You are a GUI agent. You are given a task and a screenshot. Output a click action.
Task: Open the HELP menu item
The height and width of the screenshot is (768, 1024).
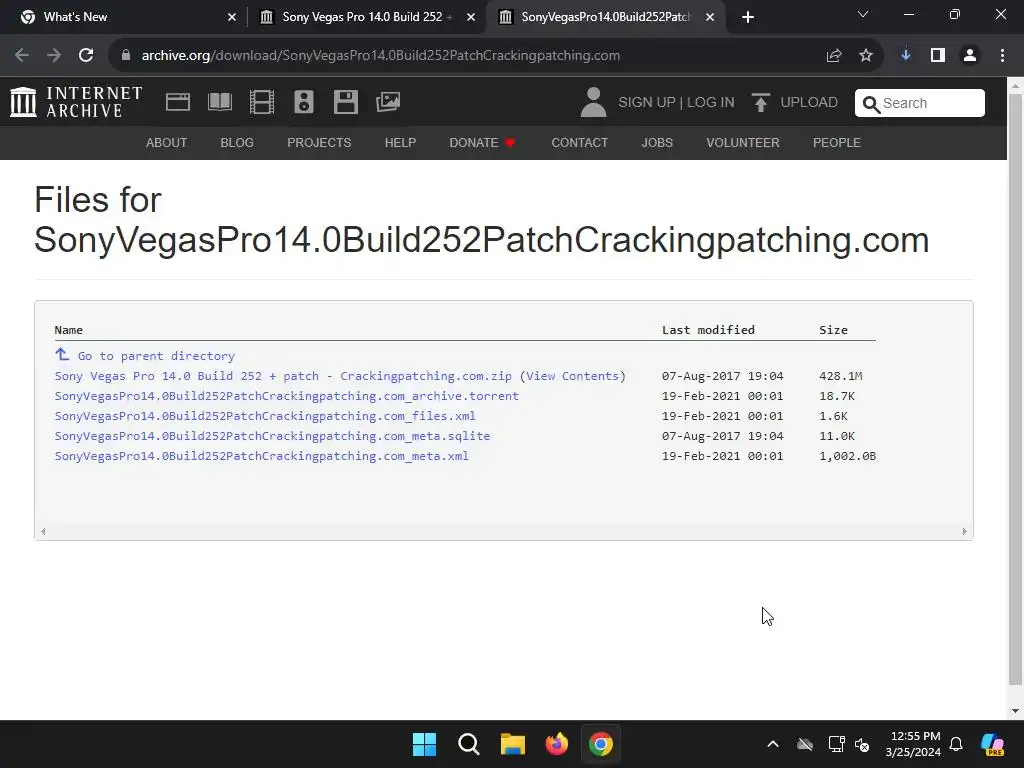coord(400,142)
